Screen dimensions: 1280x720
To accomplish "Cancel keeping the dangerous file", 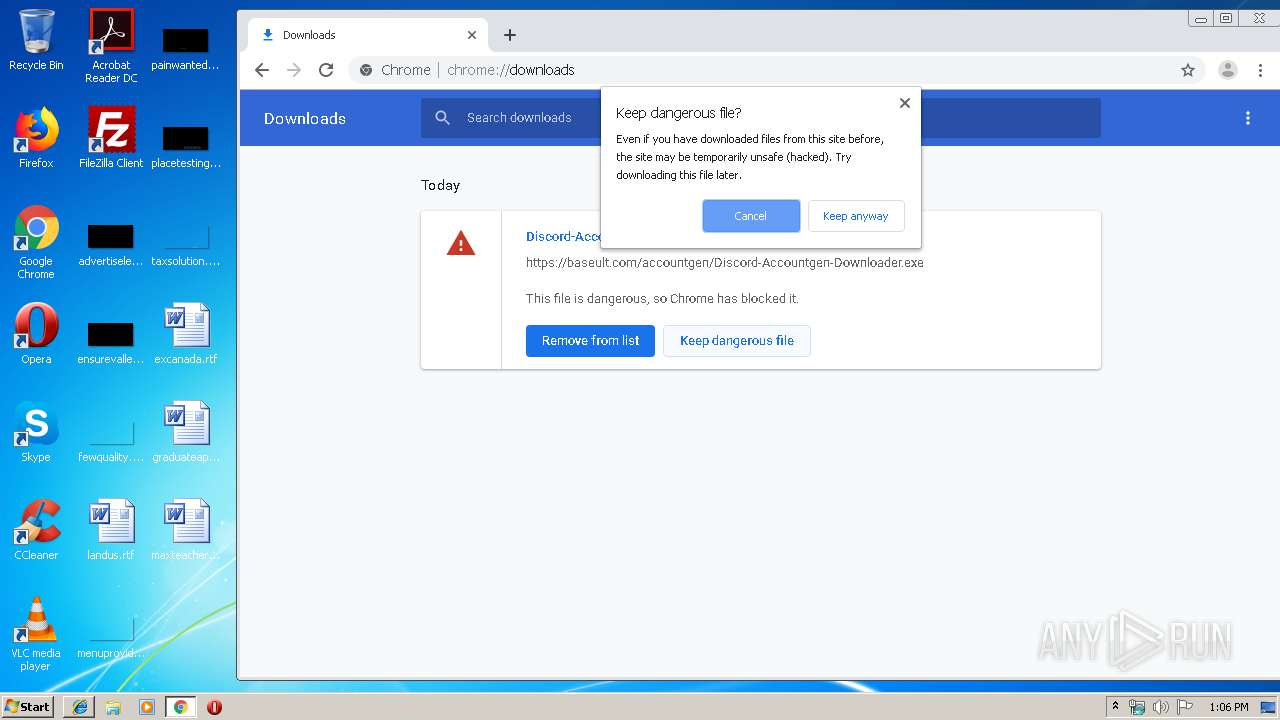I will coord(751,216).
